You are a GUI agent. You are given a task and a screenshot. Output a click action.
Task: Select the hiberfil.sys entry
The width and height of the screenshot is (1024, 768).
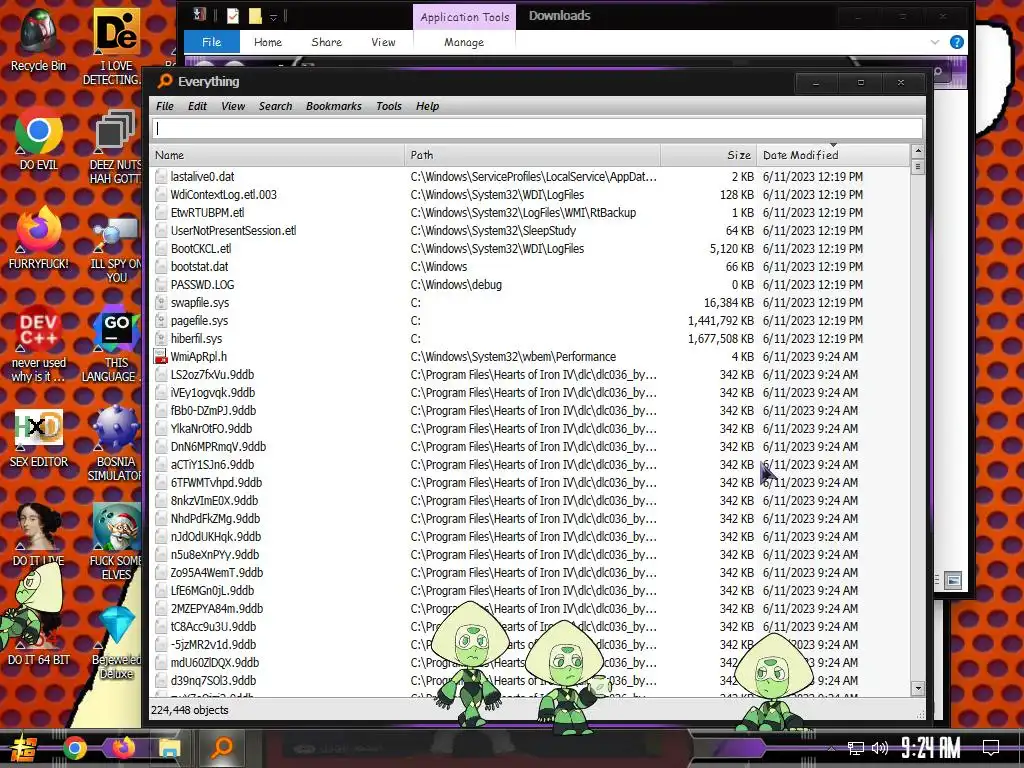coord(530,338)
